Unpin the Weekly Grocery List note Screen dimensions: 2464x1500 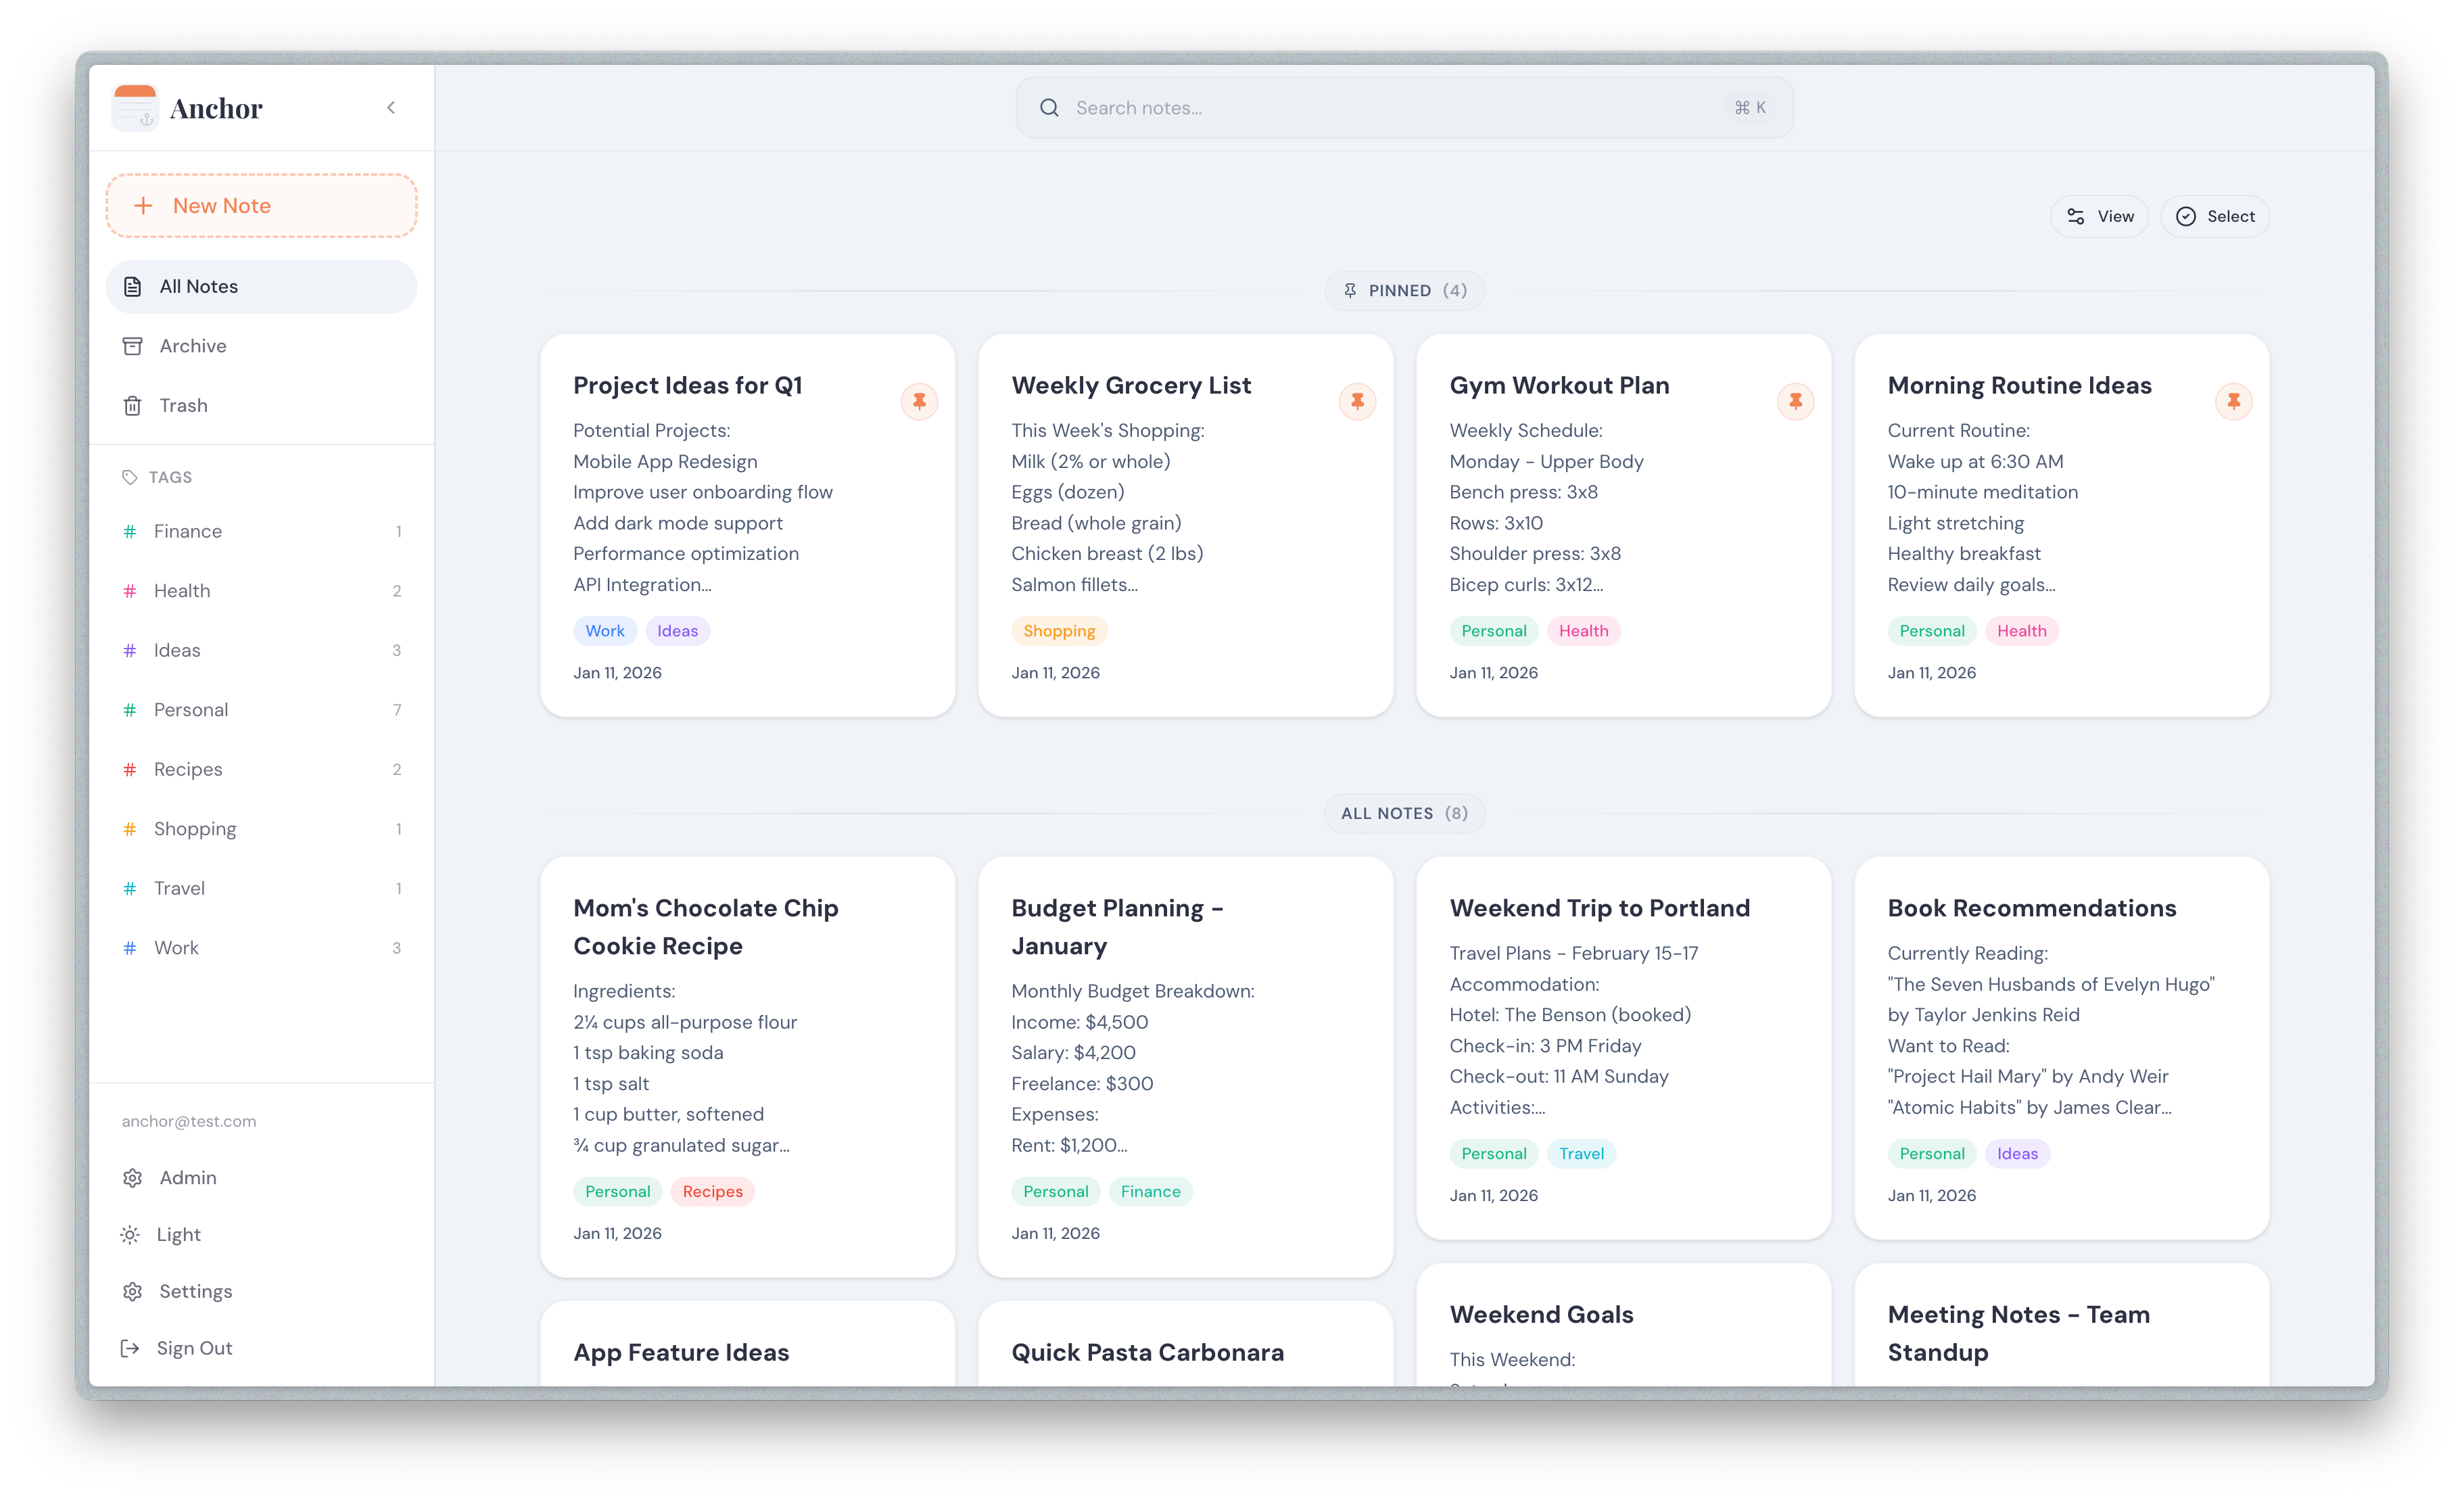pyautogui.click(x=1357, y=401)
